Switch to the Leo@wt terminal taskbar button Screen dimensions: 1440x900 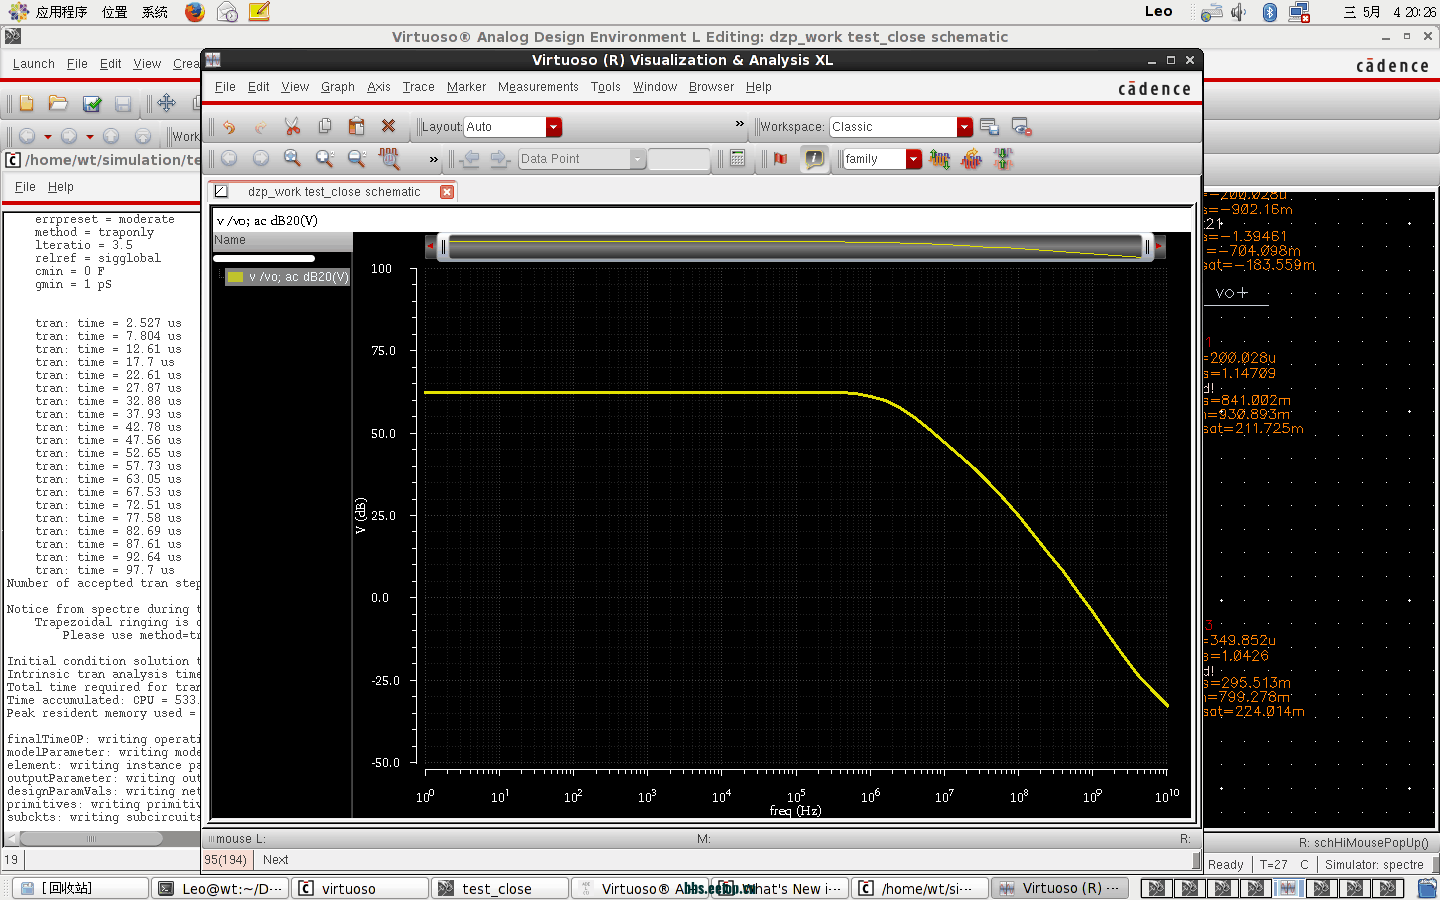pyautogui.click(x=220, y=888)
